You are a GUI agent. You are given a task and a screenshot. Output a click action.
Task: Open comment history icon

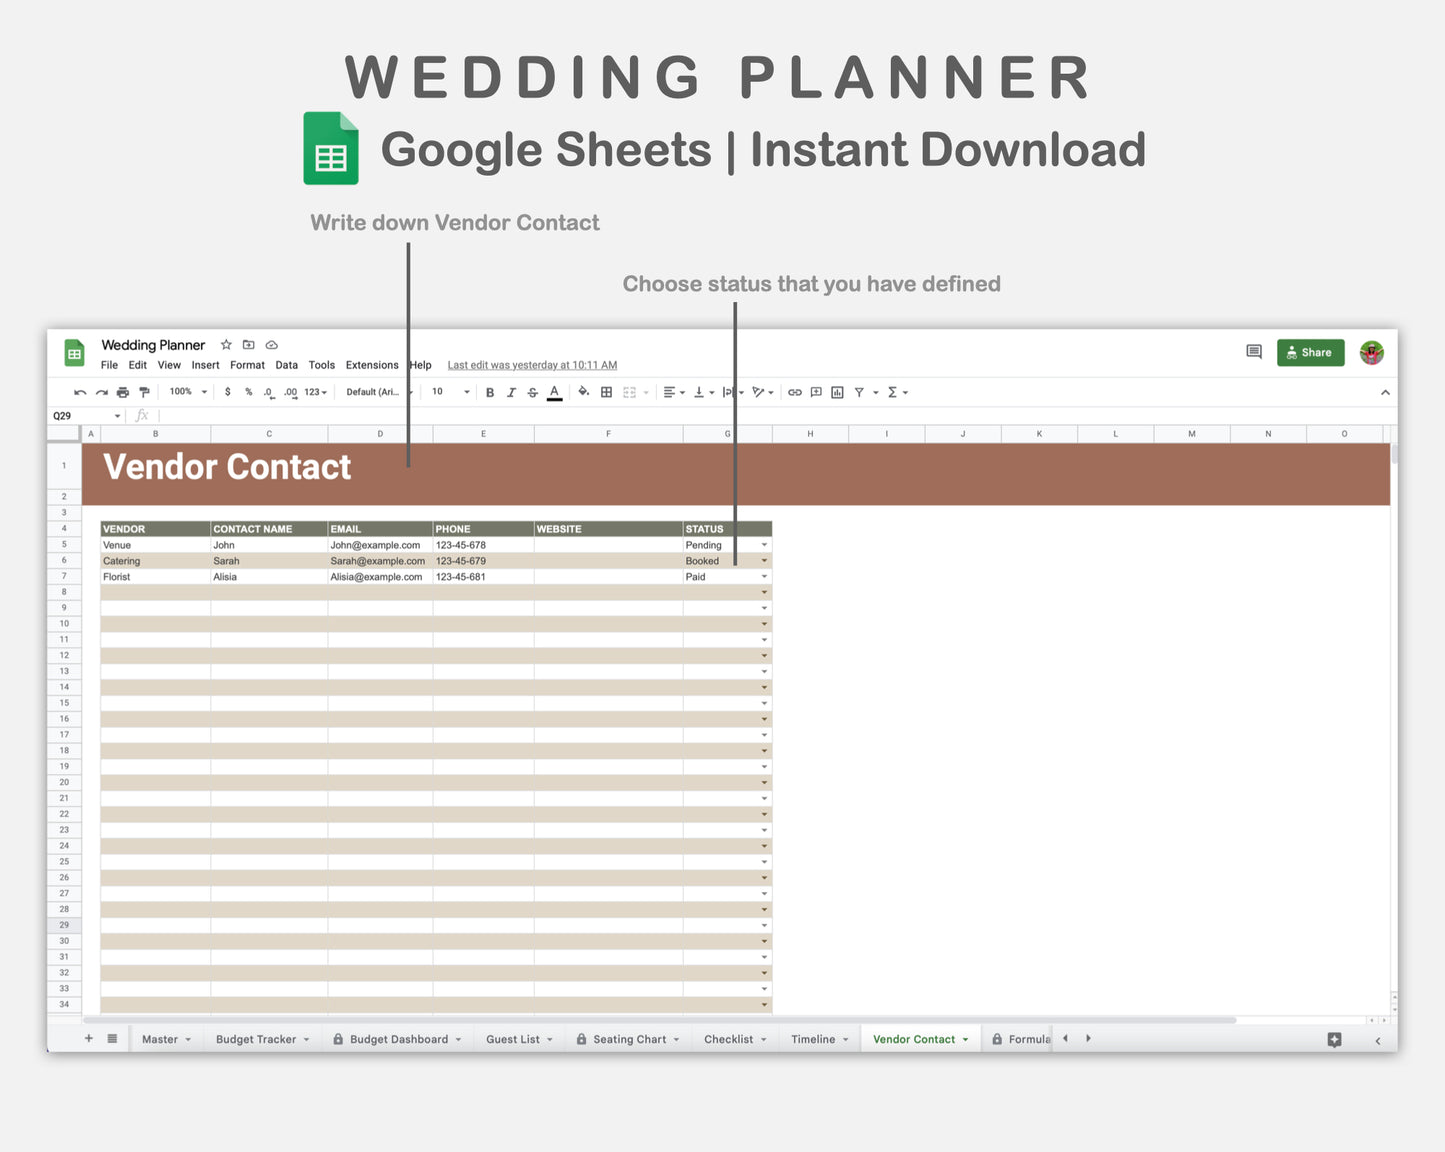[x=1253, y=352]
